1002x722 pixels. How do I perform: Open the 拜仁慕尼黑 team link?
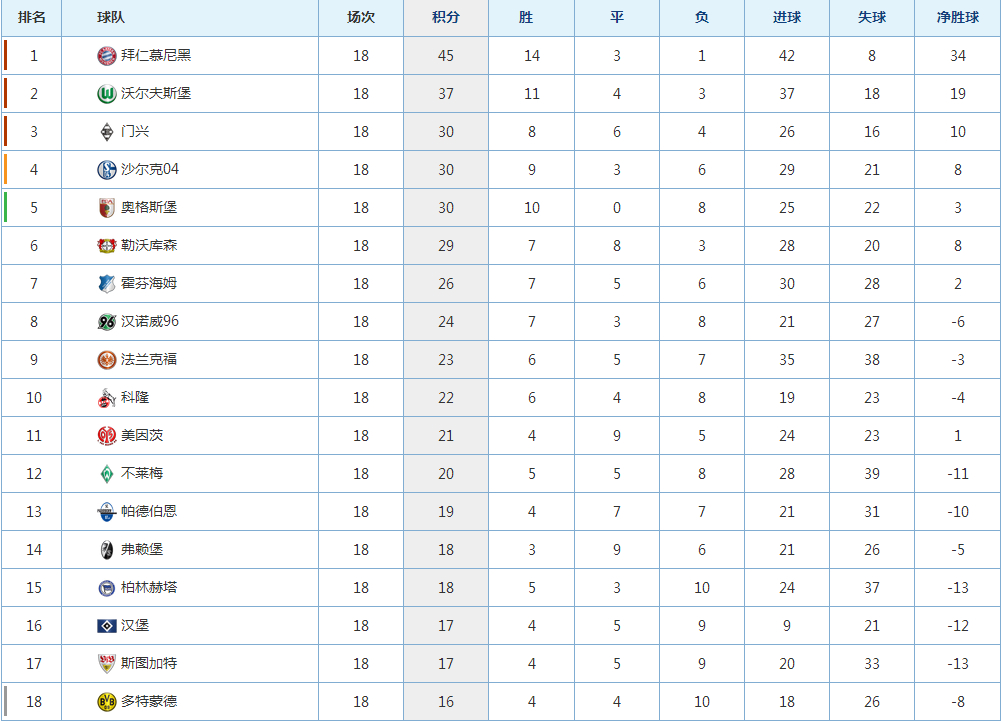tap(156, 56)
